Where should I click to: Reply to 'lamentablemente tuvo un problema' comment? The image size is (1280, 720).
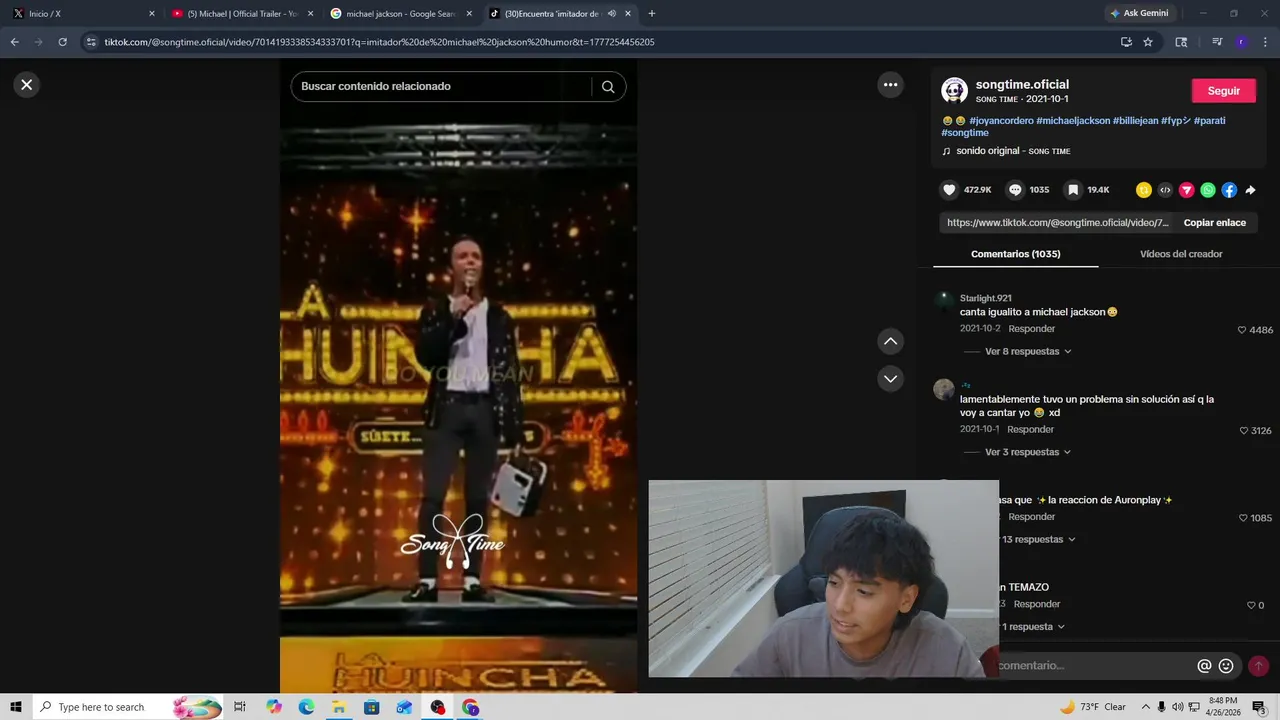(x=1030, y=430)
